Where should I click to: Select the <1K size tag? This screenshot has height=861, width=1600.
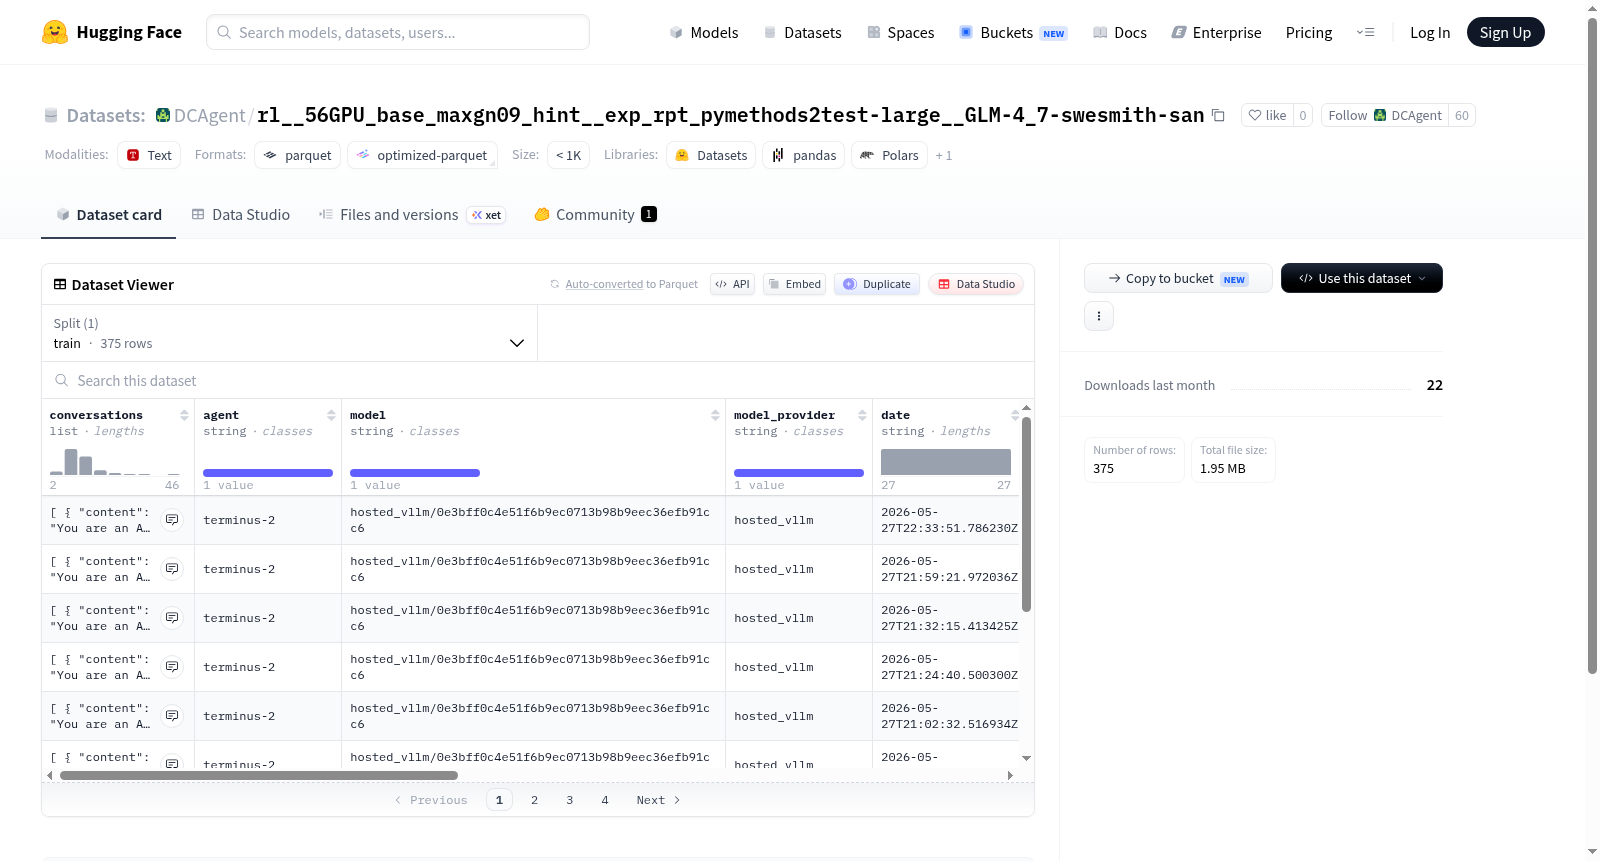568,155
